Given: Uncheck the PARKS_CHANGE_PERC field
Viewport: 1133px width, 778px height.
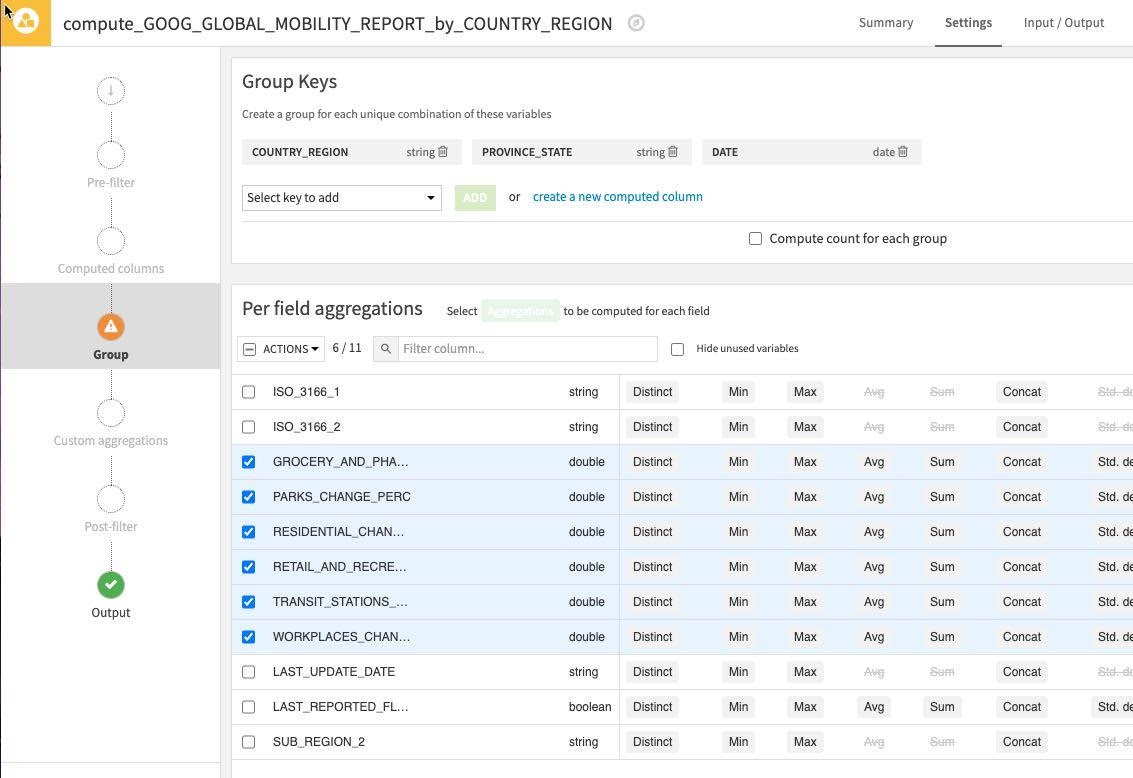Looking at the screenshot, I should point(249,497).
